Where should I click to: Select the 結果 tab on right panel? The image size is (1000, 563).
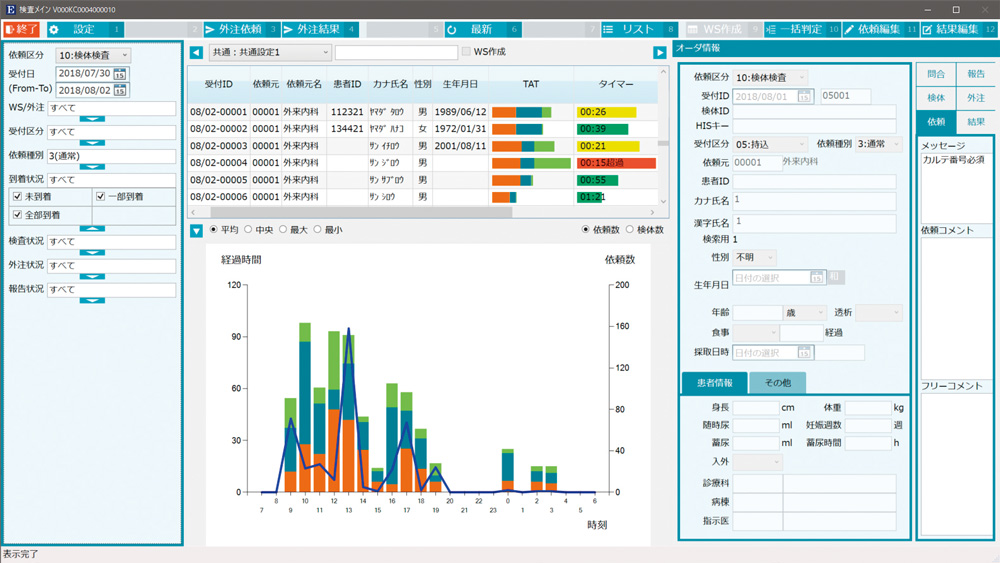pyautogui.click(x=975, y=122)
